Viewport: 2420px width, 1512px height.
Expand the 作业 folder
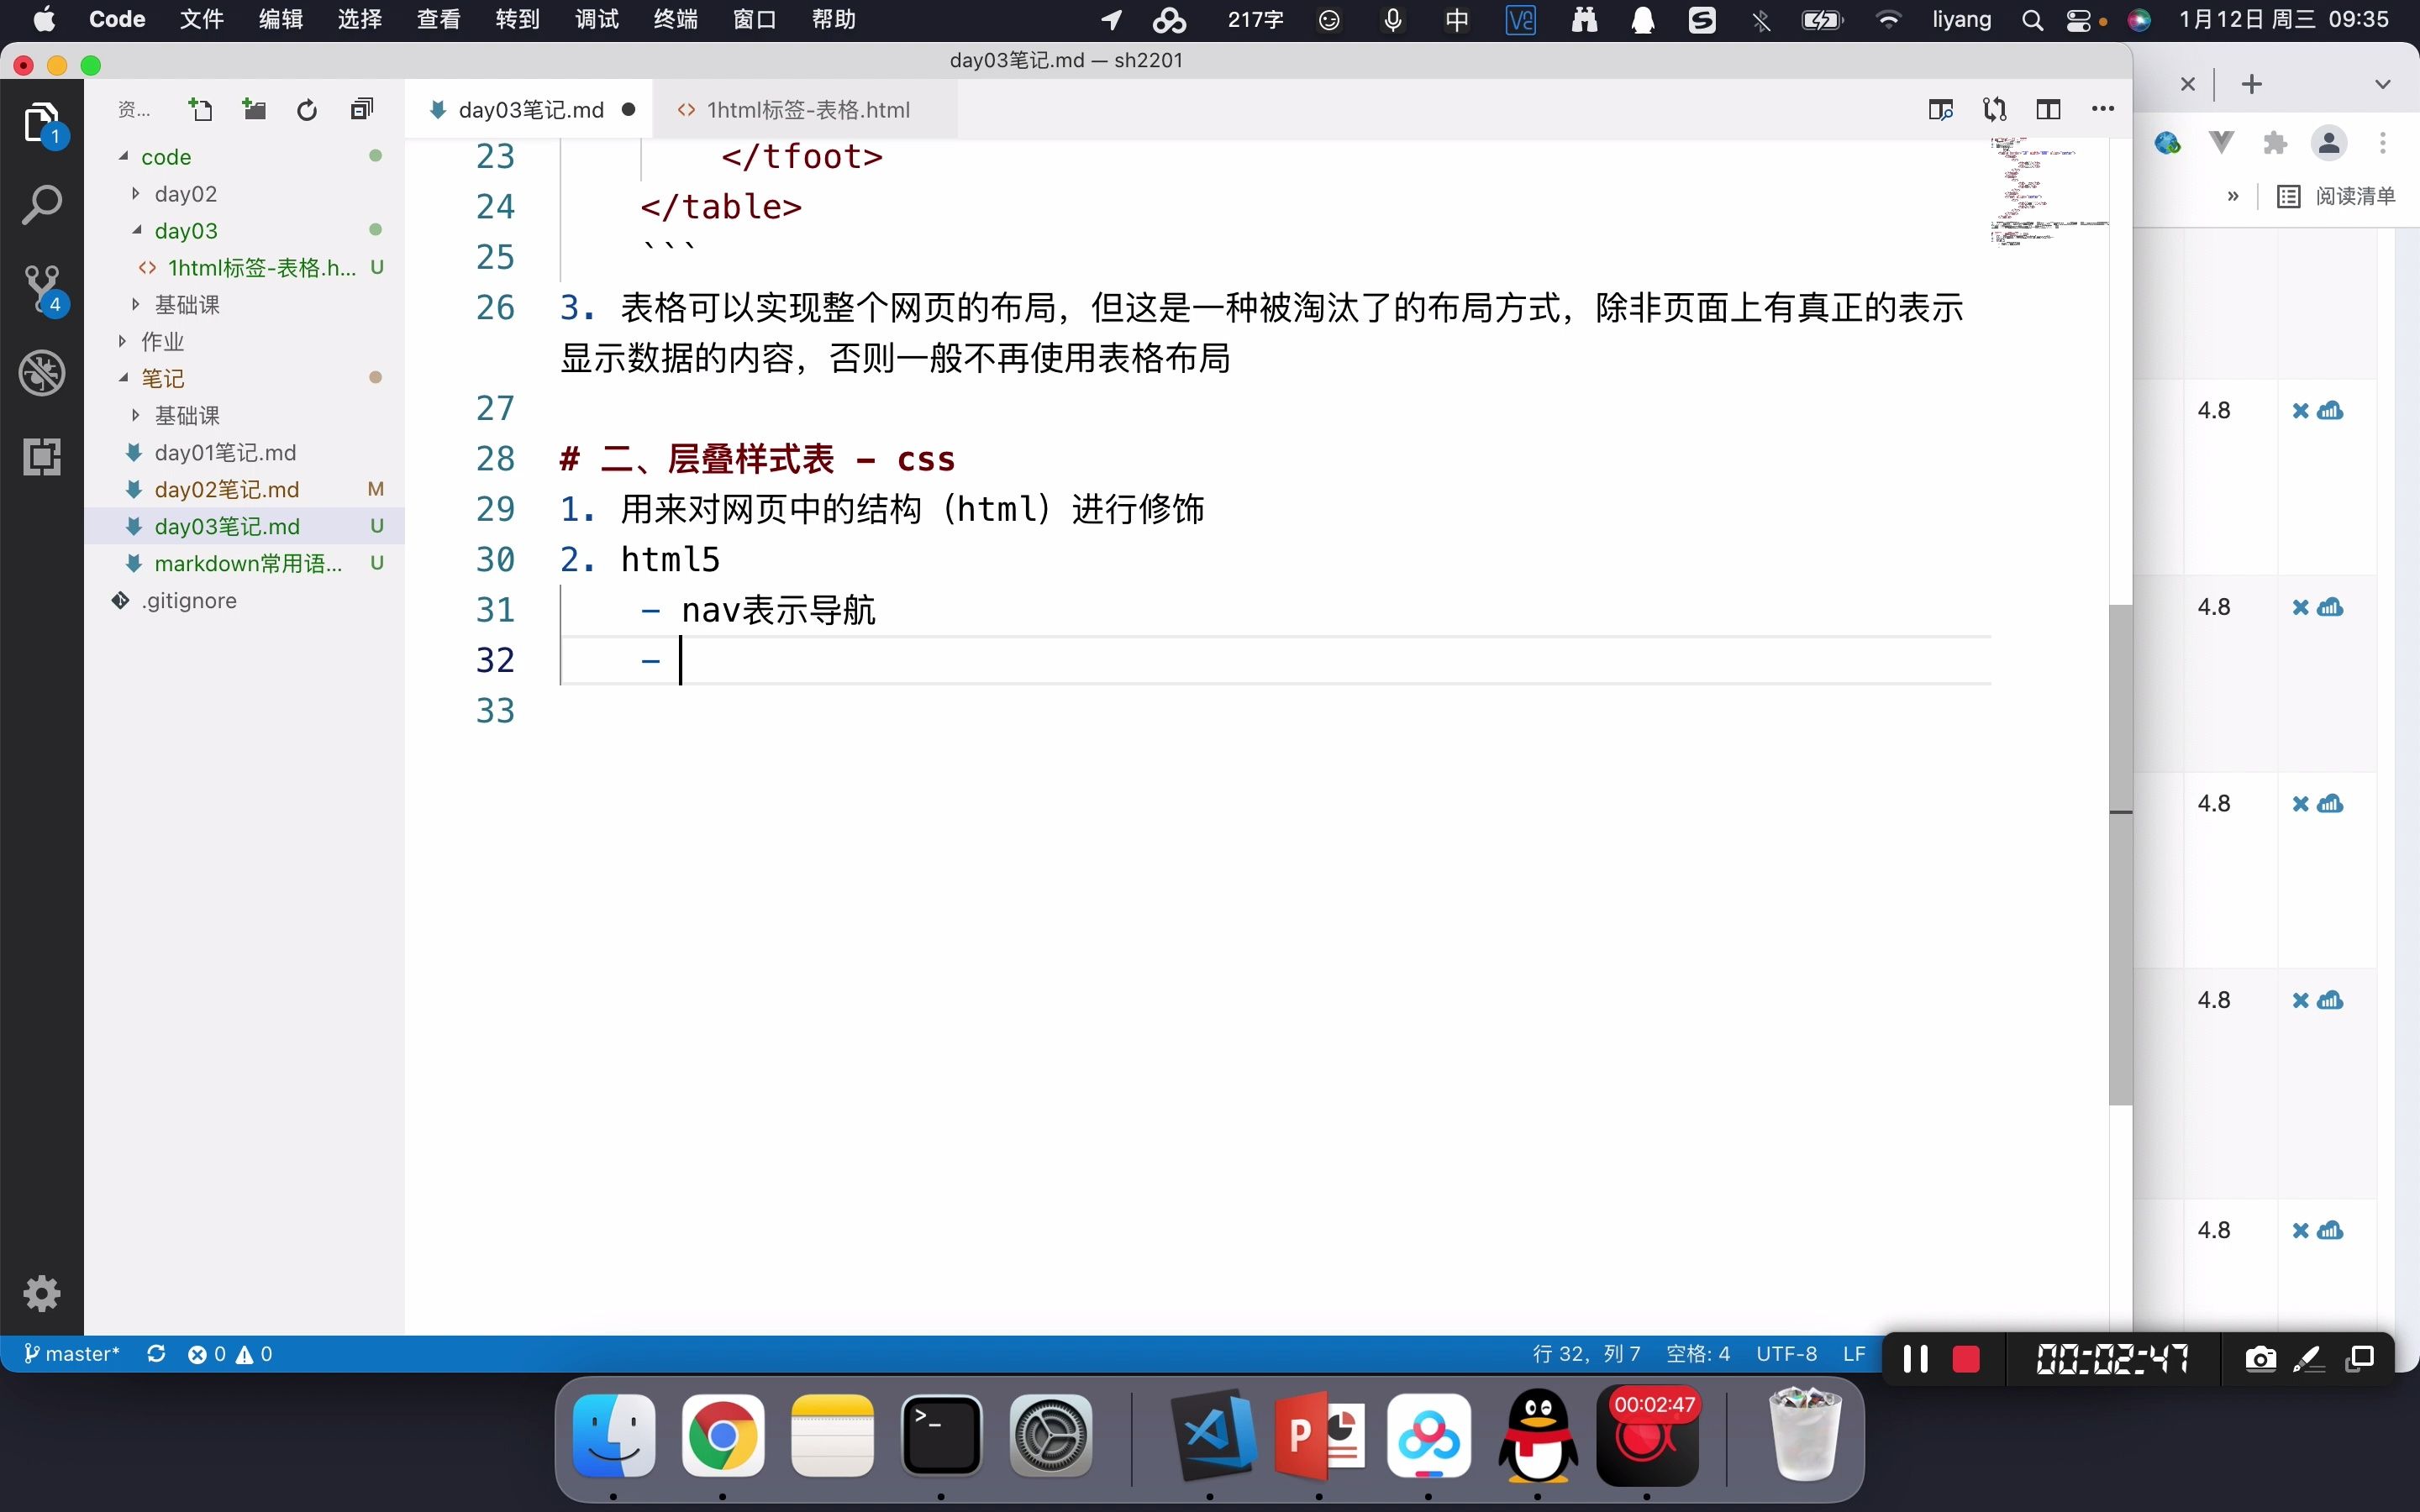(x=163, y=341)
